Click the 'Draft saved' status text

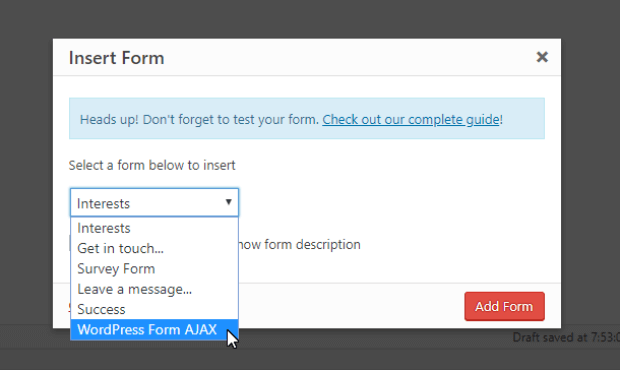pos(566,337)
